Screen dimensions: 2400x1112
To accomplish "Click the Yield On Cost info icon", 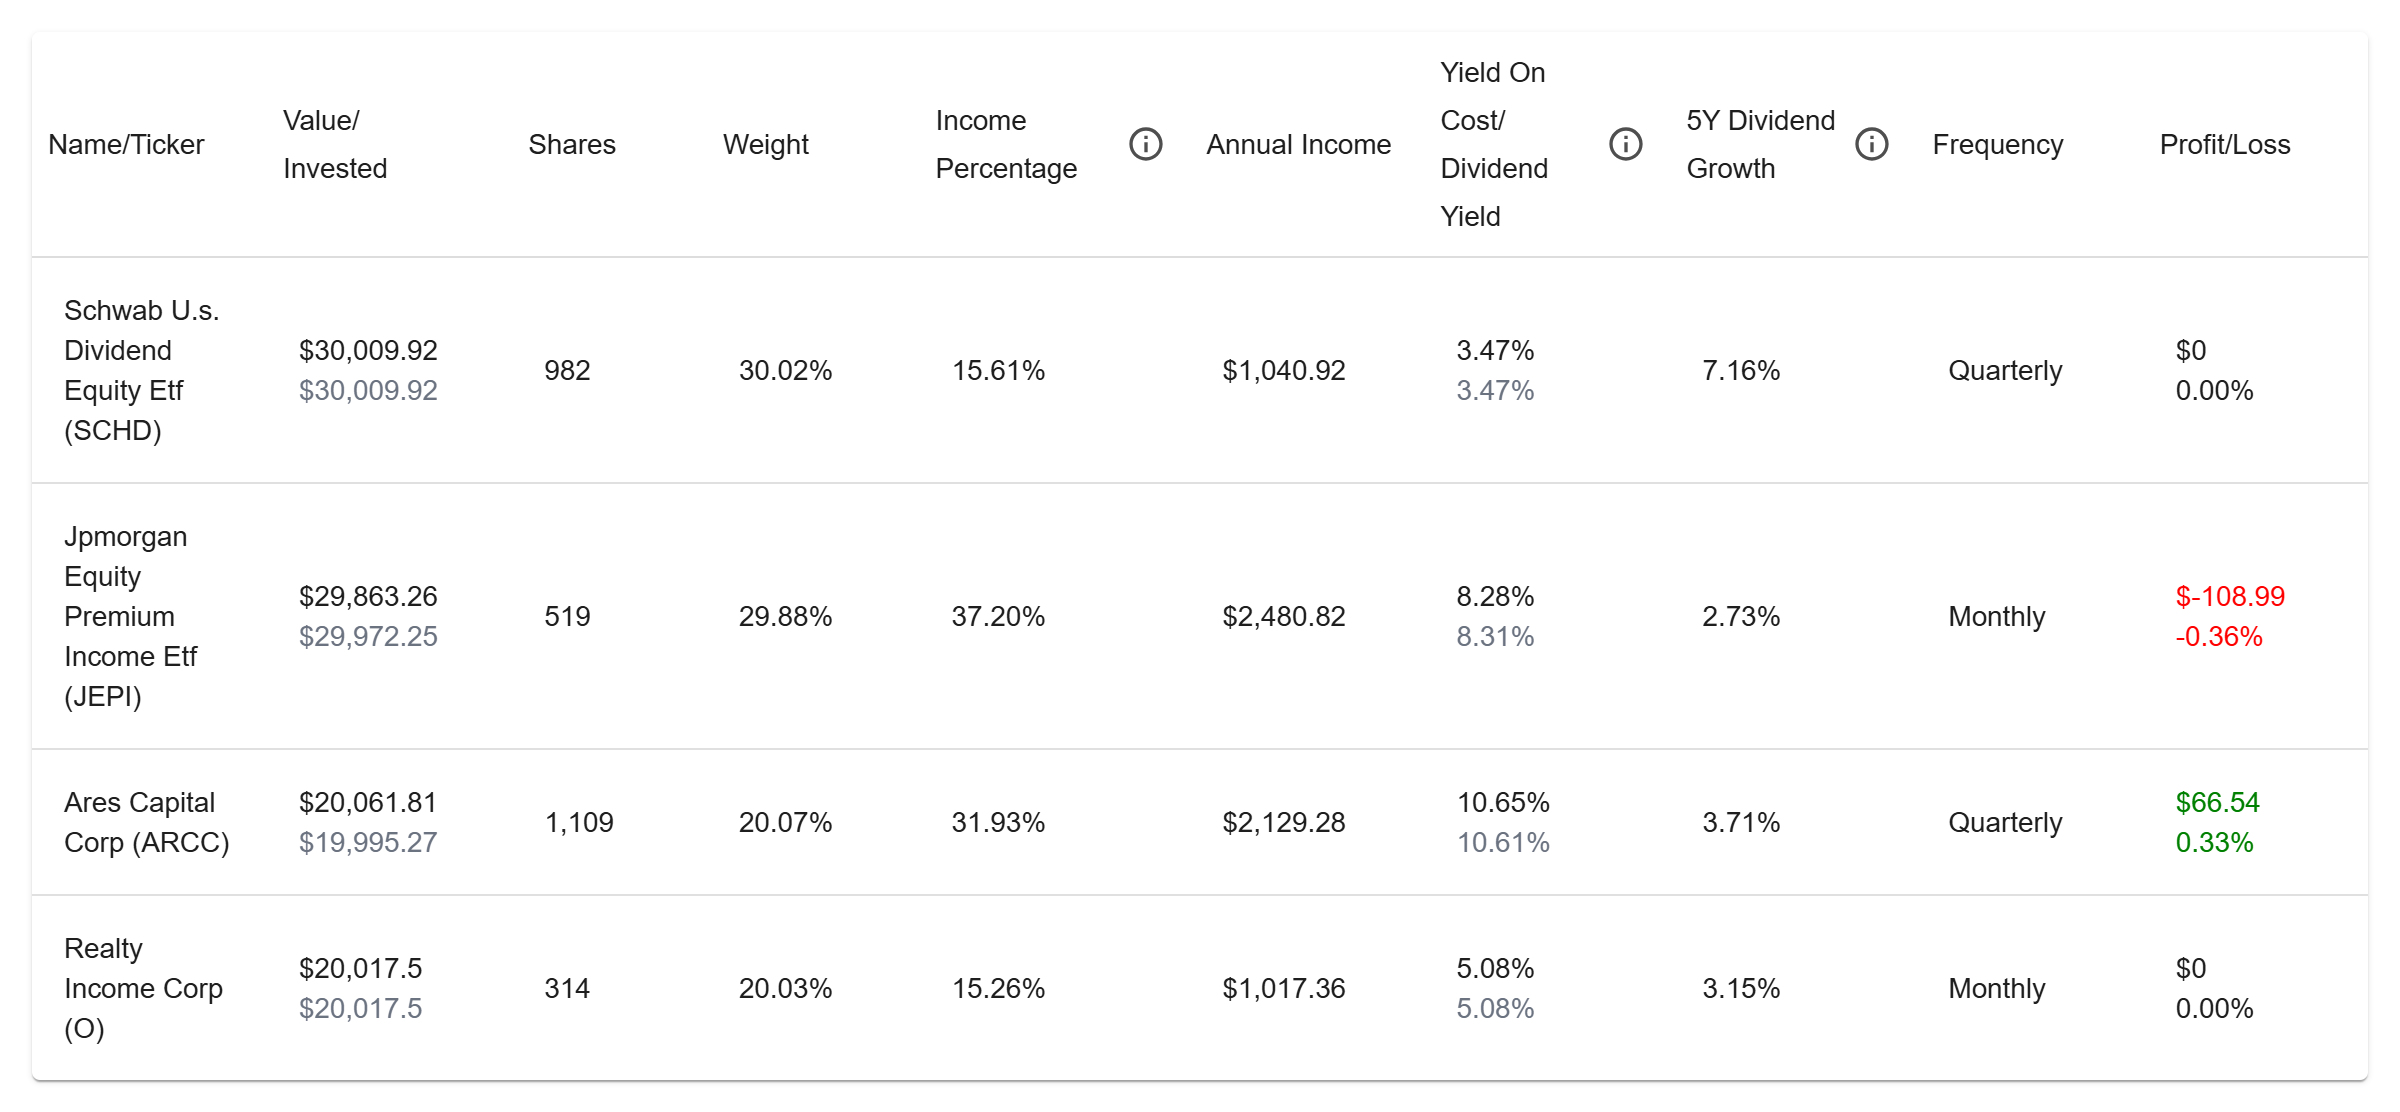I will (1625, 144).
